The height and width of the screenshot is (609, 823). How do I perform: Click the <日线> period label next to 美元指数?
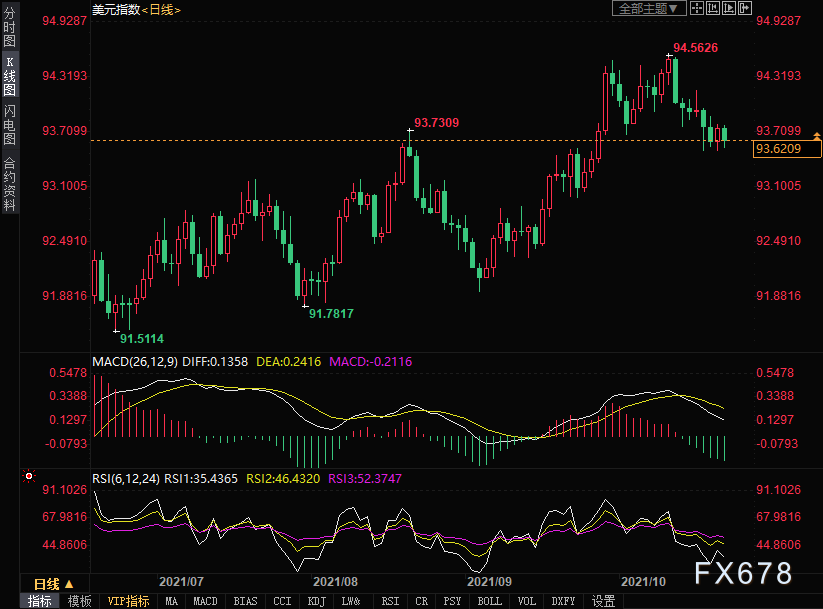pos(158,9)
